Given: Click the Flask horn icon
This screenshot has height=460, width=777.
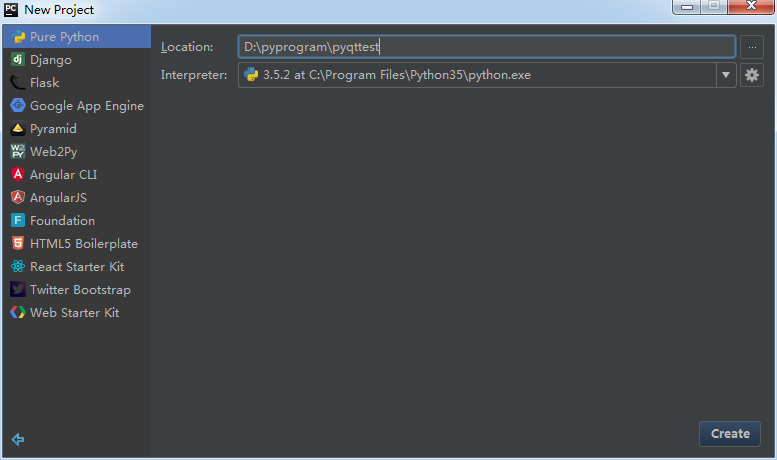Looking at the screenshot, I should click(18, 82).
